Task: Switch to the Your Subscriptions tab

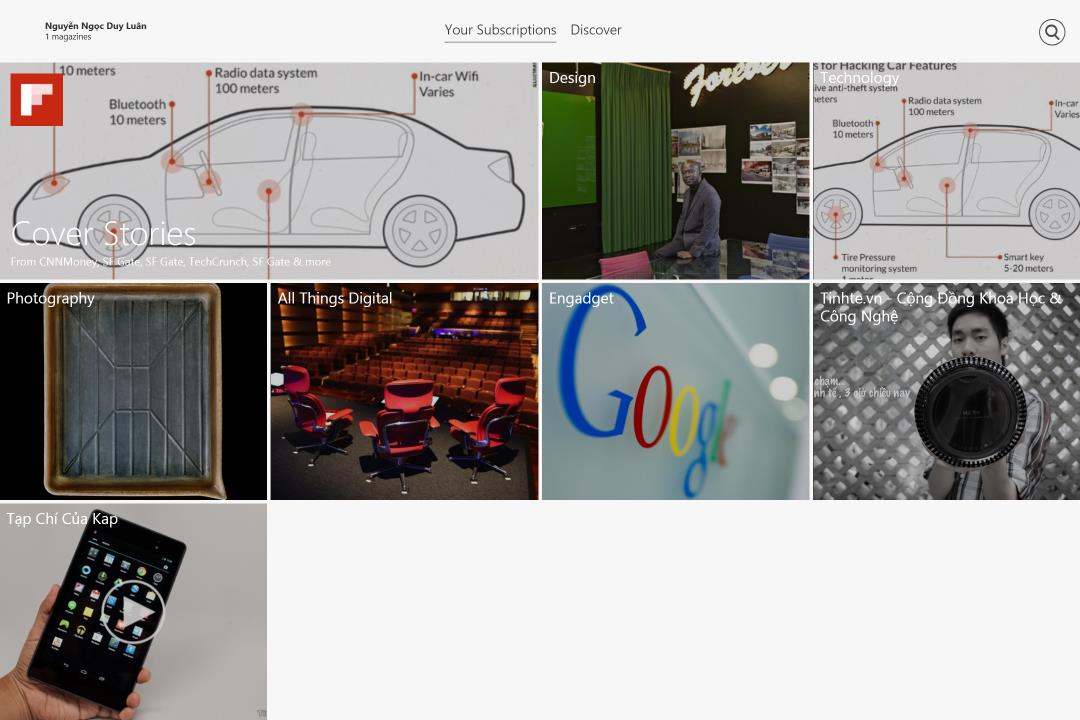Action: click(x=500, y=30)
